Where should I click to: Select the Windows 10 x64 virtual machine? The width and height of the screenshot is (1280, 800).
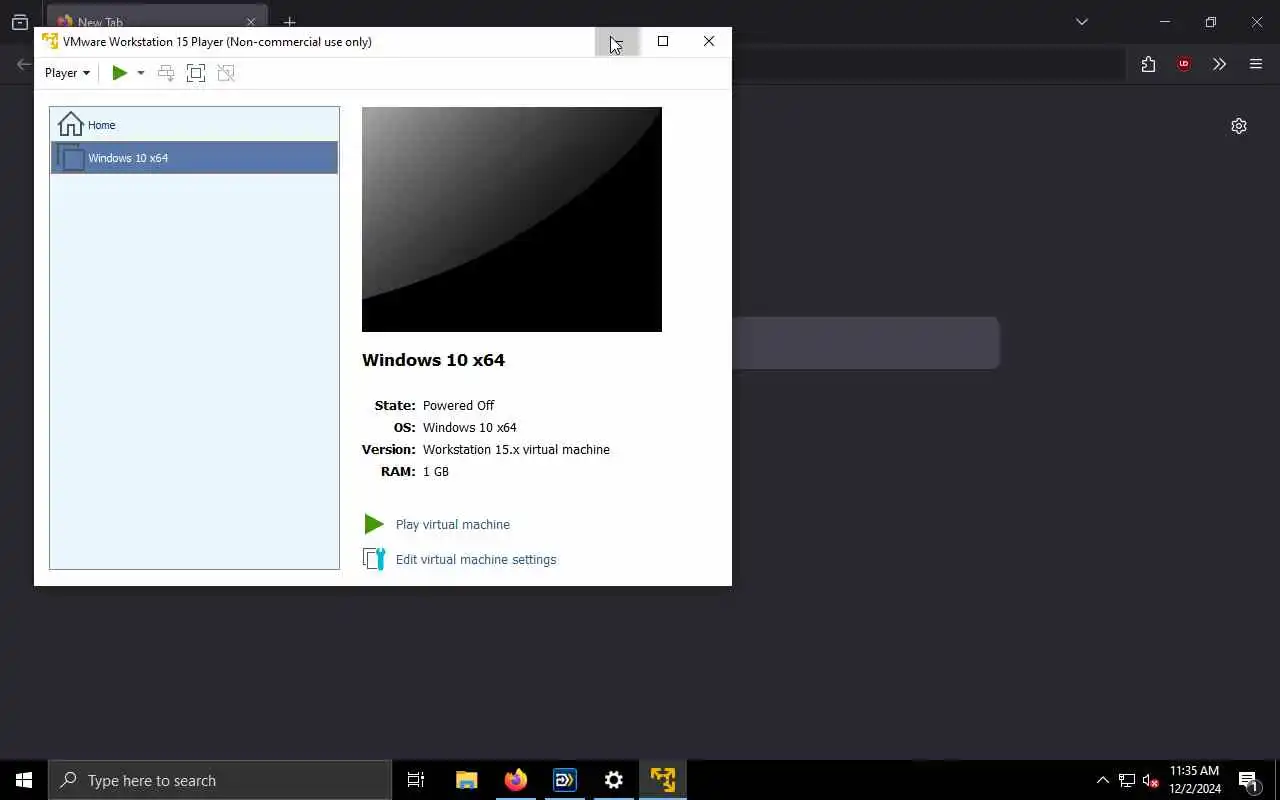point(194,158)
